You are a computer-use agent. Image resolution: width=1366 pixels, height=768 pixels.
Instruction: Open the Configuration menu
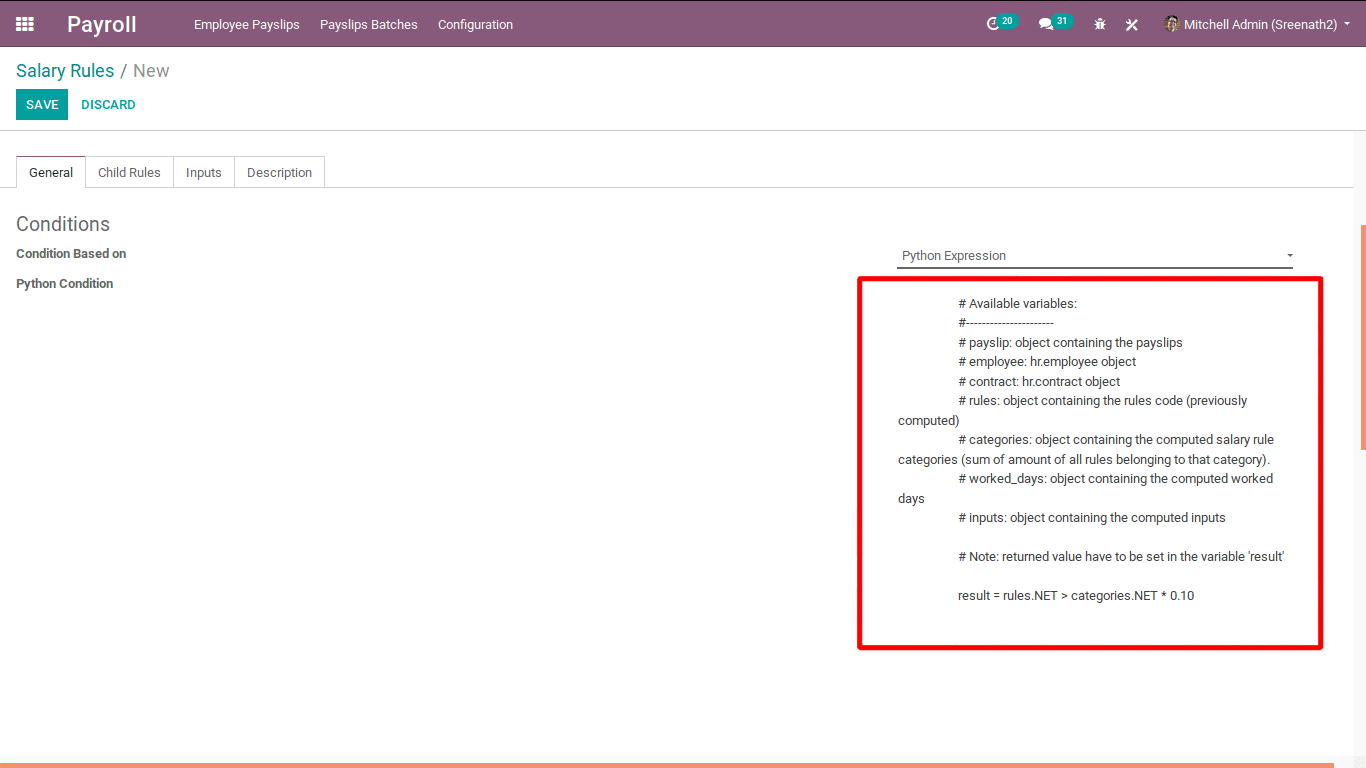click(475, 24)
